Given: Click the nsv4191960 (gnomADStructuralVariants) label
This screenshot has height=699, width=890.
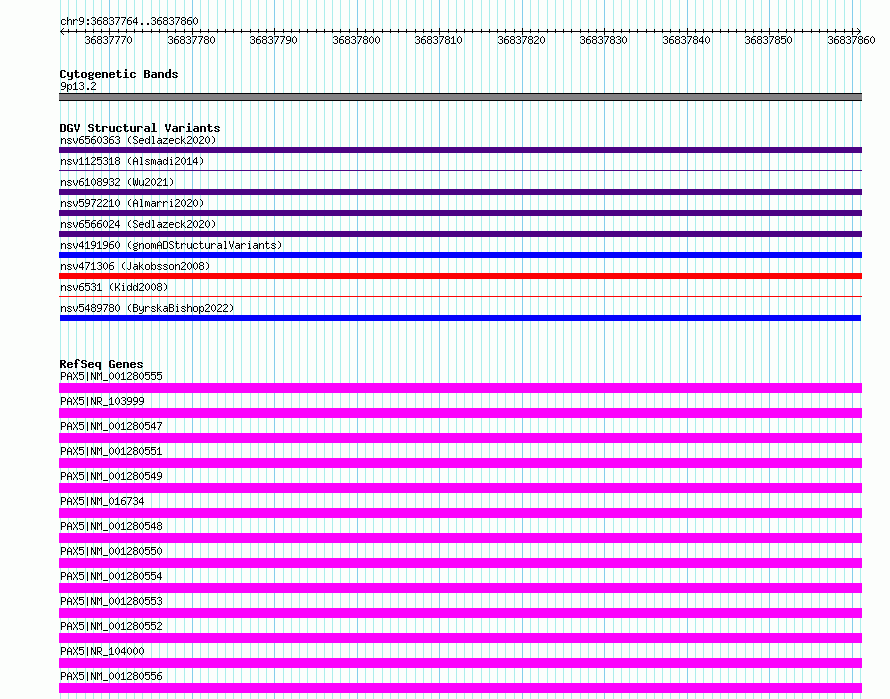Looking at the screenshot, I should (171, 245).
